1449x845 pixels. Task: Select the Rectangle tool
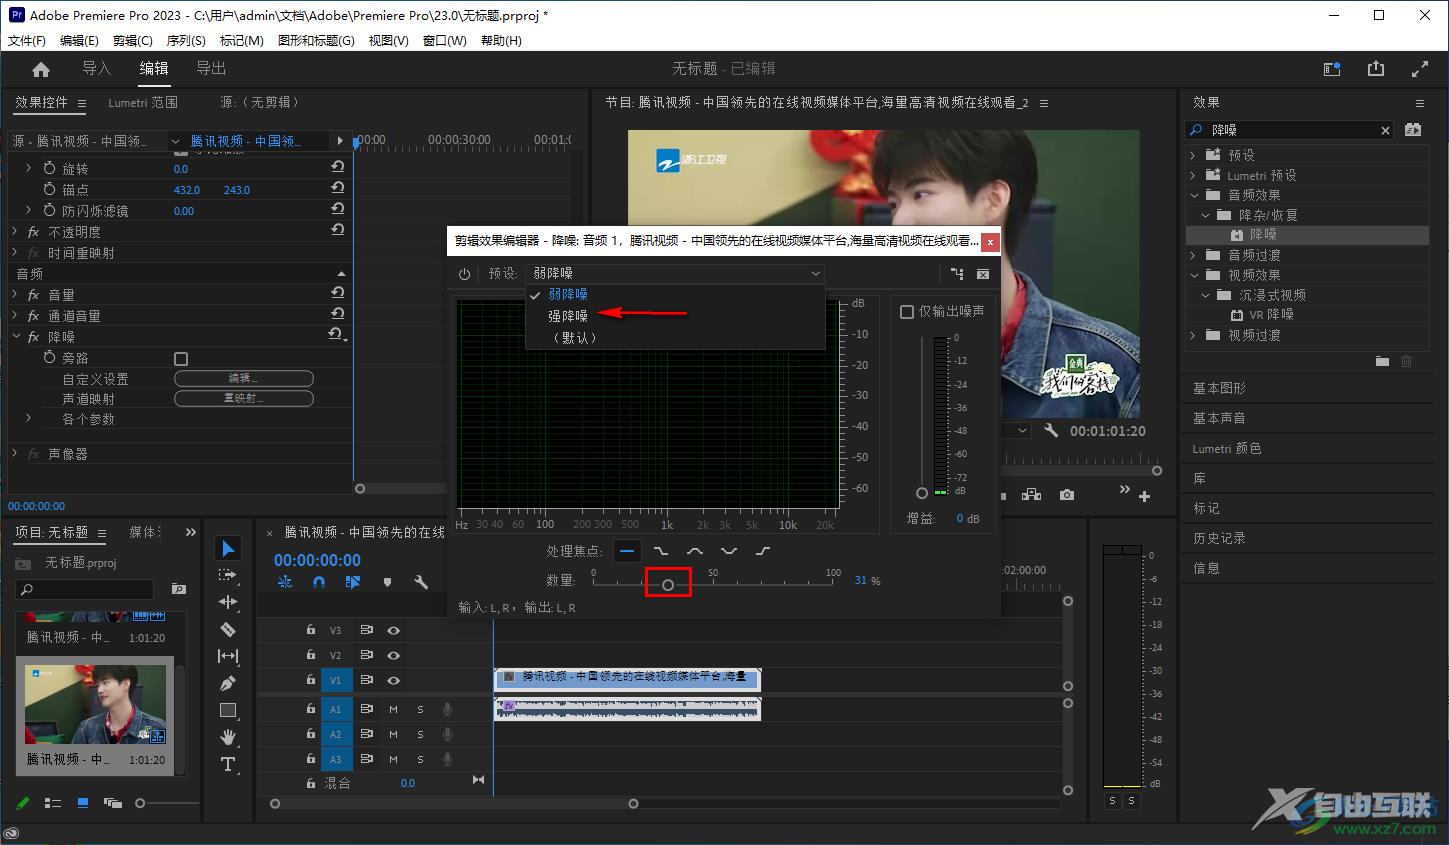click(x=228, y=710)
